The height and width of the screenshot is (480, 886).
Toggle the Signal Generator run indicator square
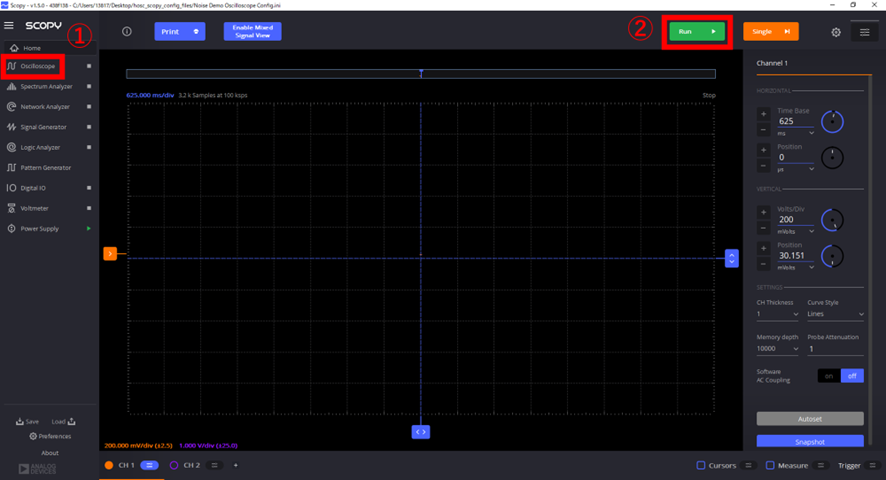tap(89, 127)
